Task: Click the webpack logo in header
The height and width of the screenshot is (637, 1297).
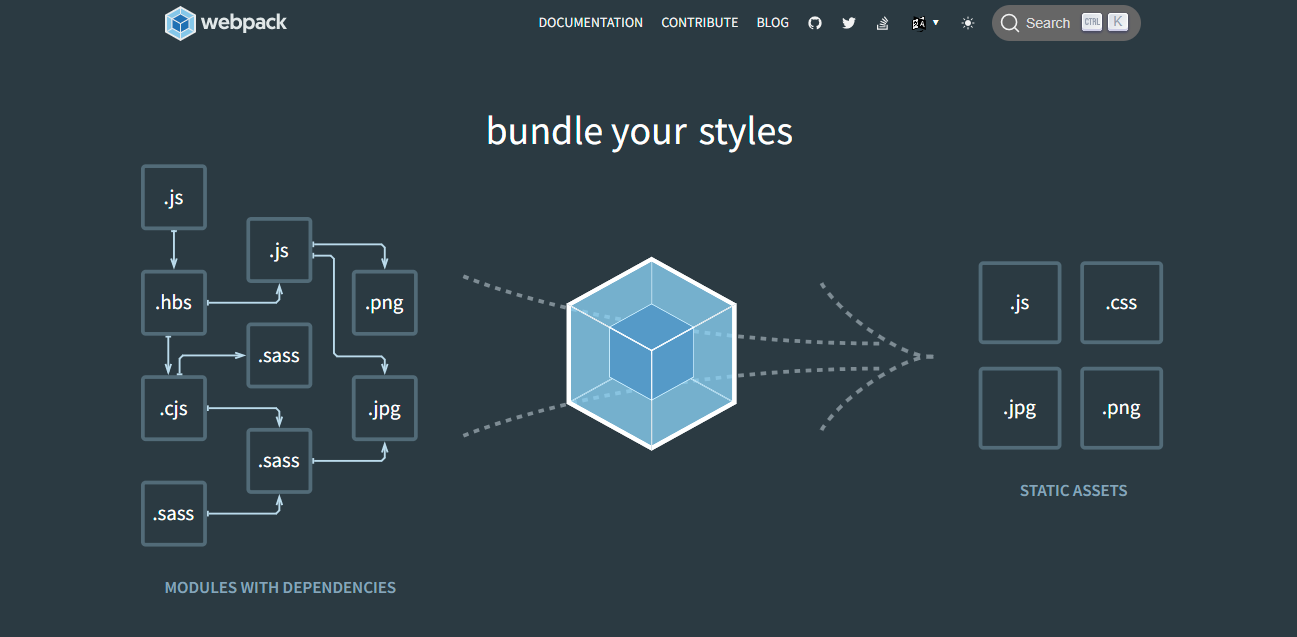Action: [226, 22]
